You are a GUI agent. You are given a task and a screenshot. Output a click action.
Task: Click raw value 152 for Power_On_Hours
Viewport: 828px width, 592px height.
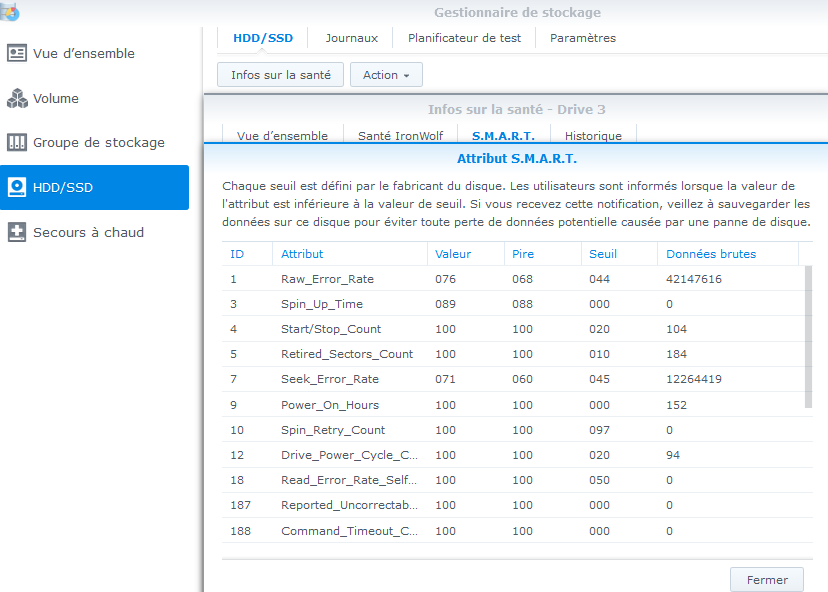(676, 405)
